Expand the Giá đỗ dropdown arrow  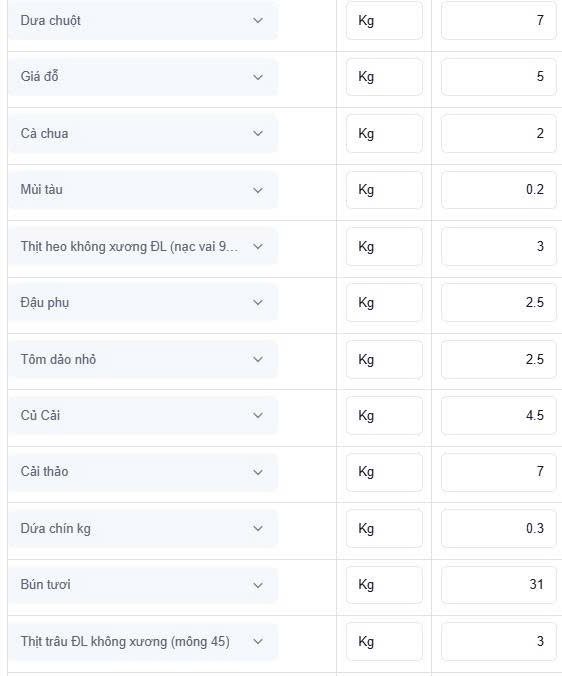coord(258,77)
